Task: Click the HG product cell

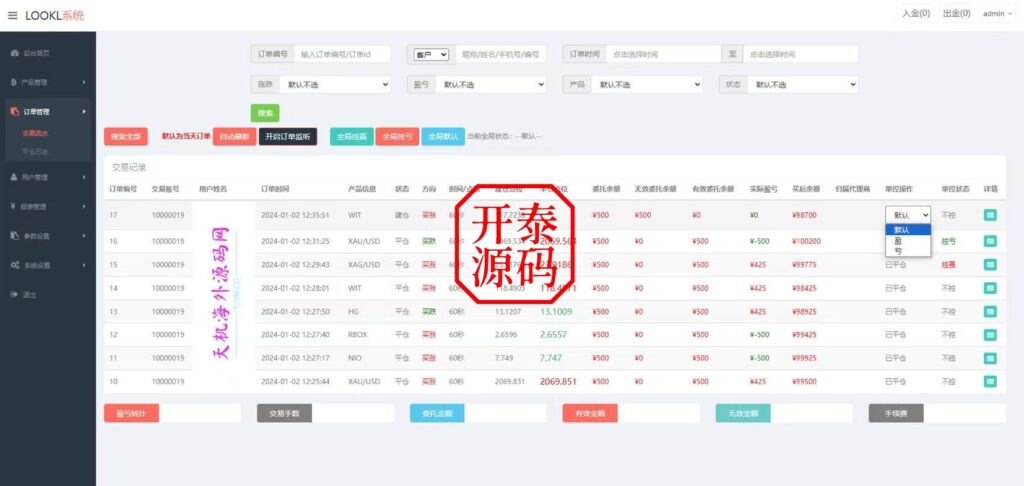Action: point(353,312)
